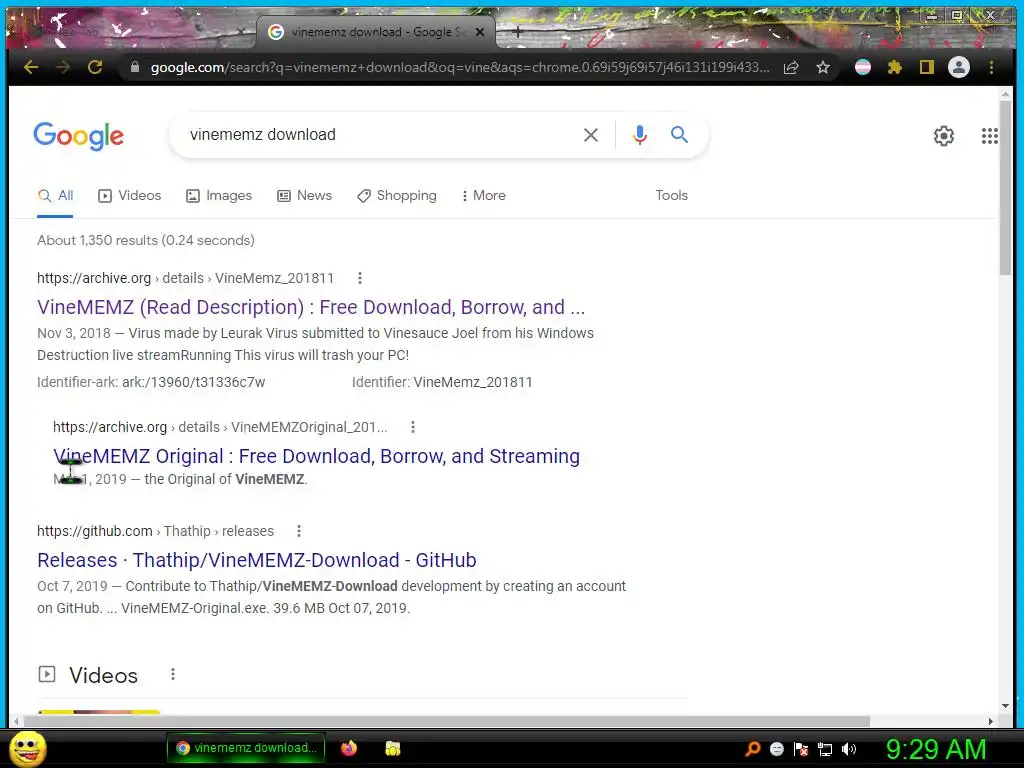Click the About 1,350 results text
Screen dimensions: 1024x768
tap(146, 240)
